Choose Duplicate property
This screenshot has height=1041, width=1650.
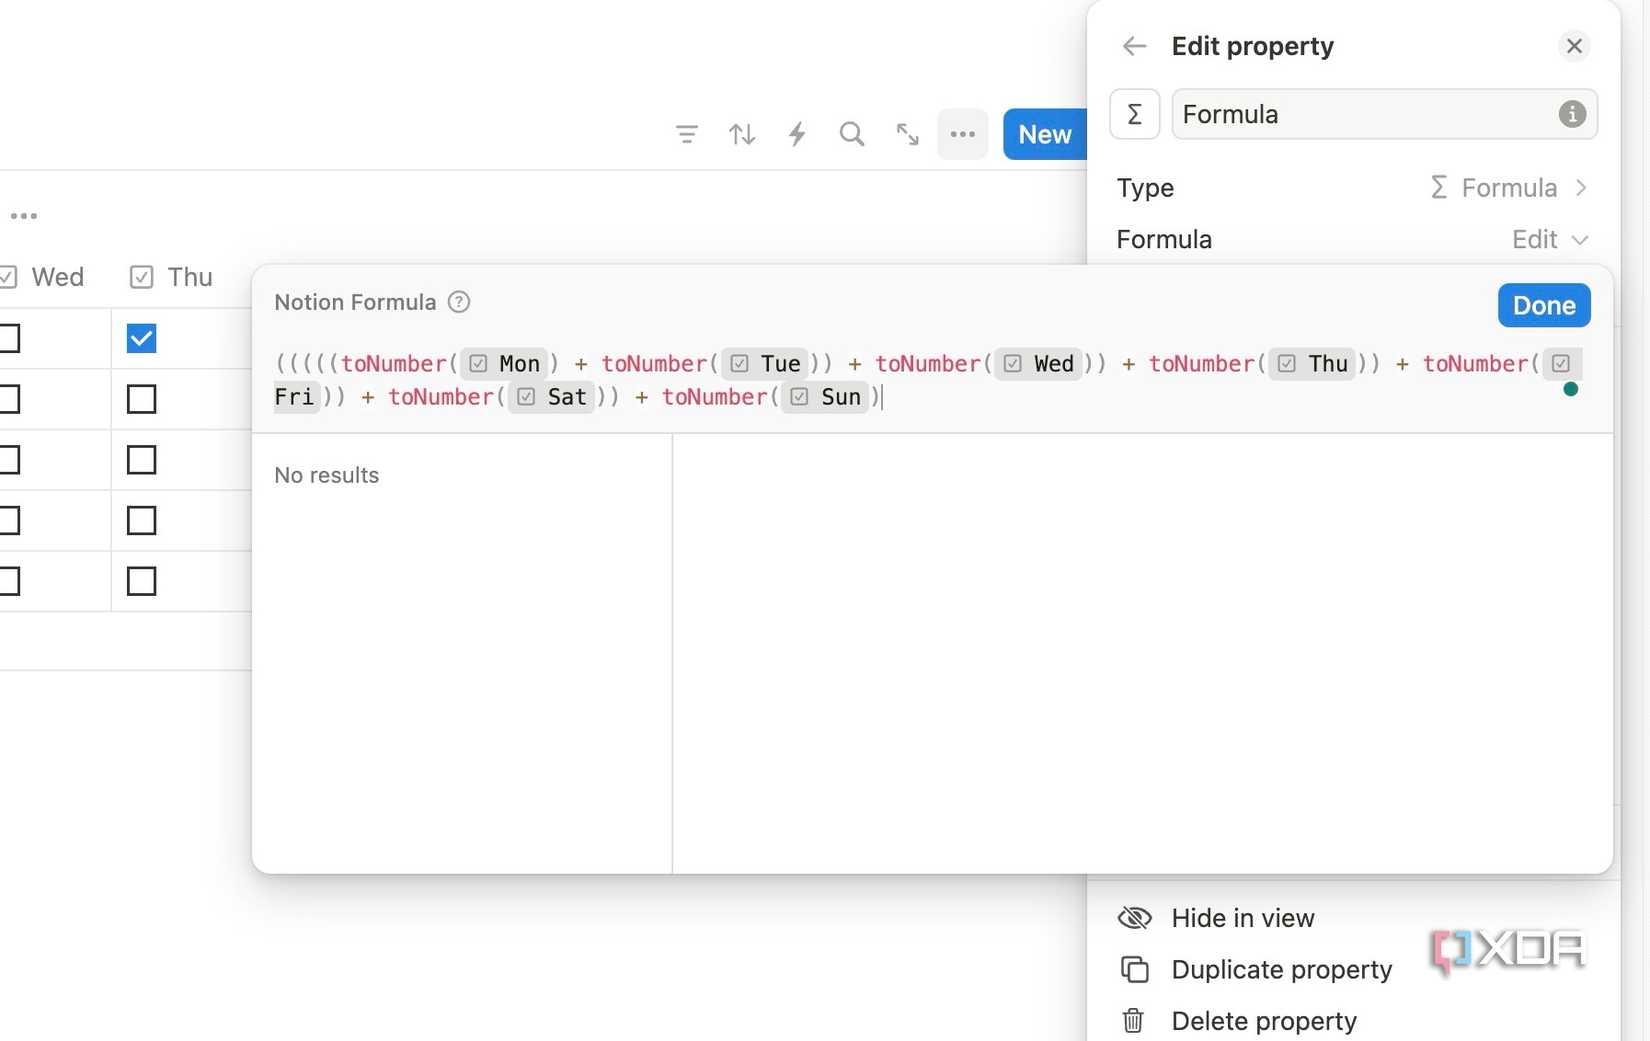click(x=1352, y=970)
